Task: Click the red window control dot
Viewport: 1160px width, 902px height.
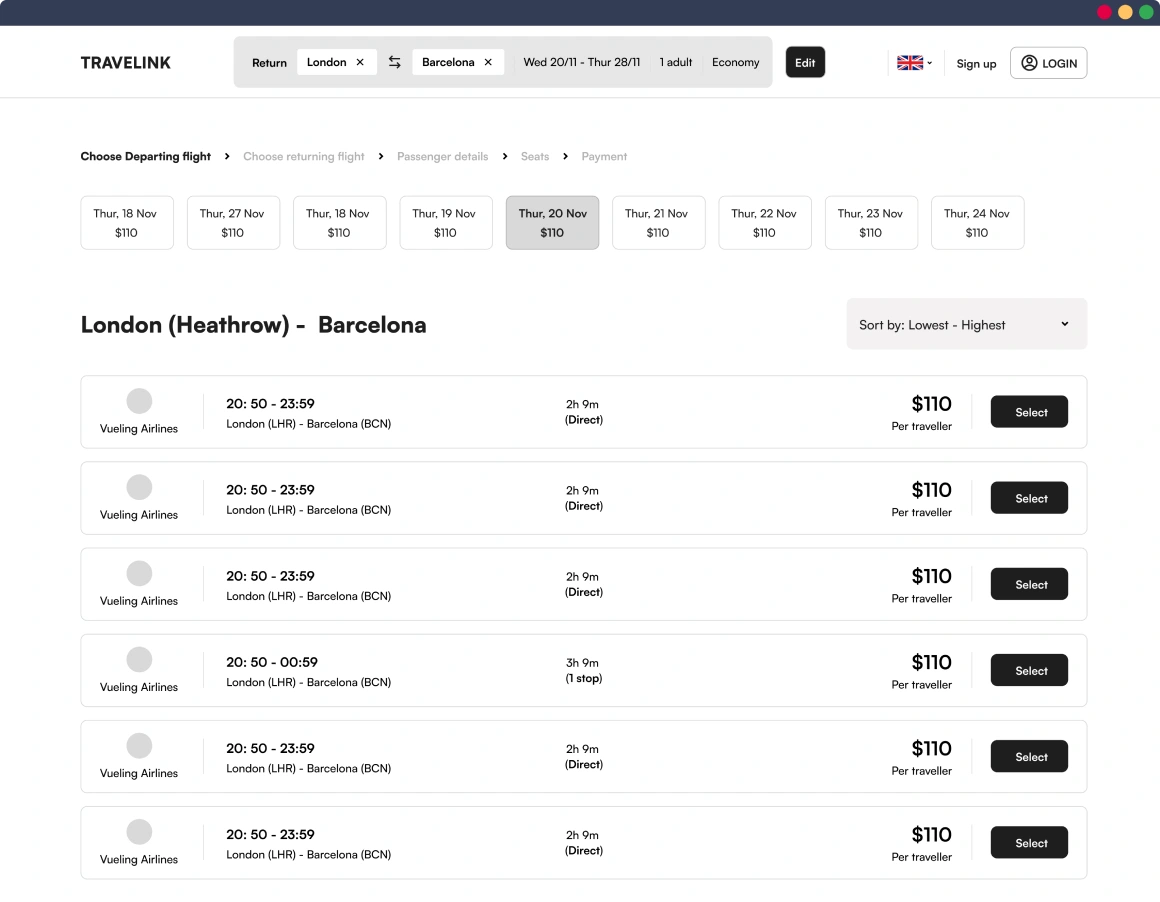Action: pos(1105,12)
